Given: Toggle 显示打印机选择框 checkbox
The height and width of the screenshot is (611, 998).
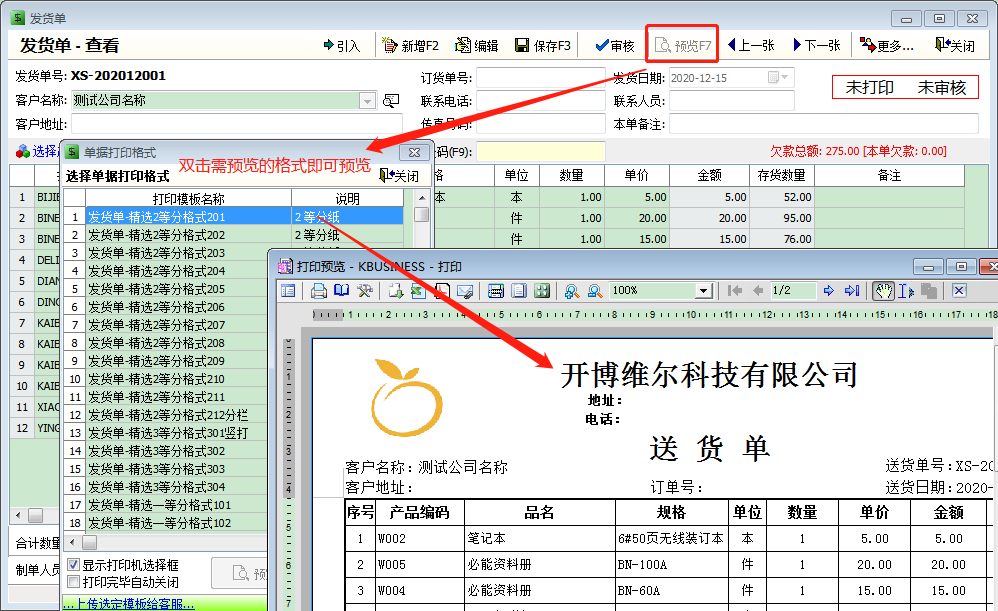Looking at the screenshot, I should click(x=73, y=565).
